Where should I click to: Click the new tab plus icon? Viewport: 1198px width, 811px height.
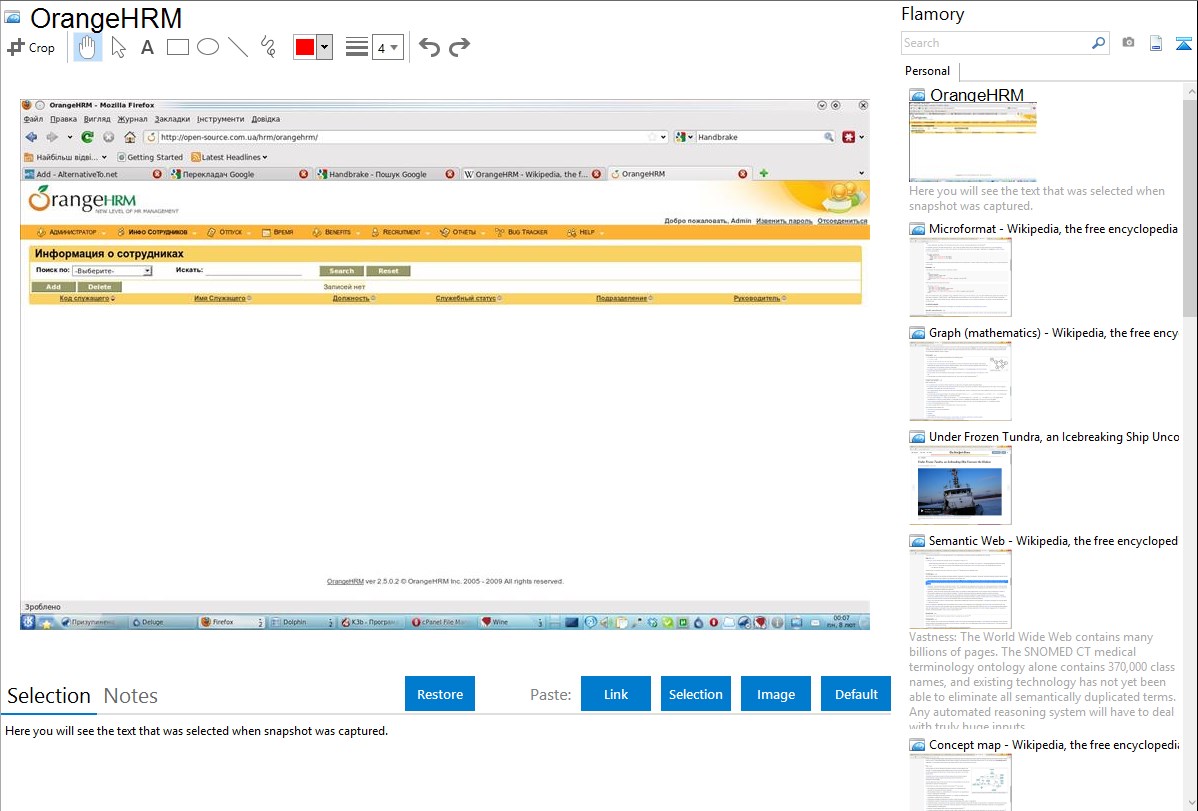point(763,174)
